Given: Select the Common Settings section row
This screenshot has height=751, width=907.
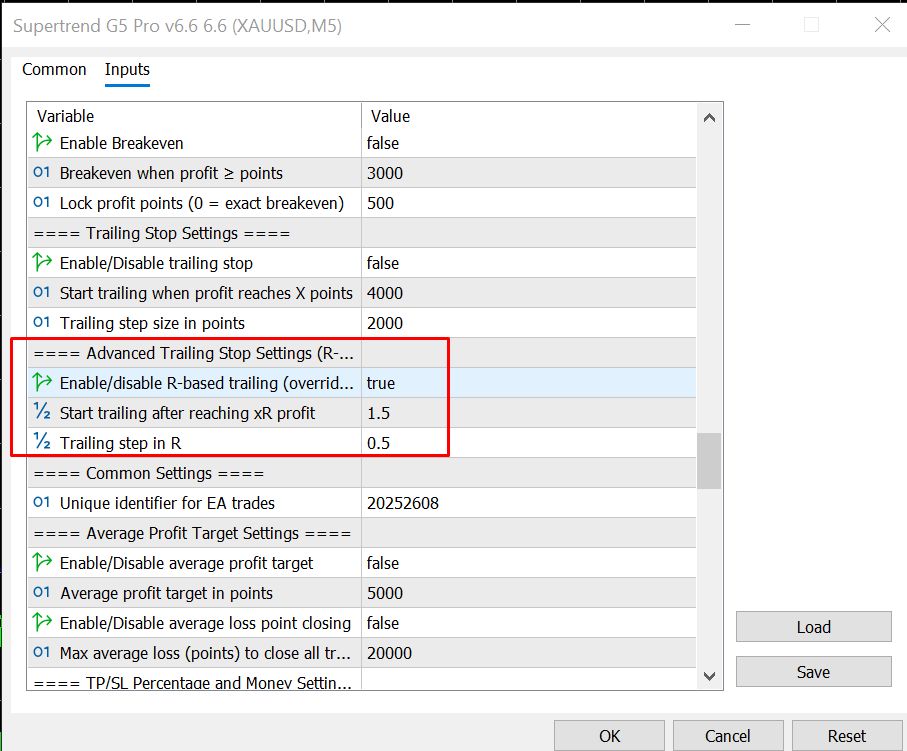Looking at the screenshot, I should 362,473.
